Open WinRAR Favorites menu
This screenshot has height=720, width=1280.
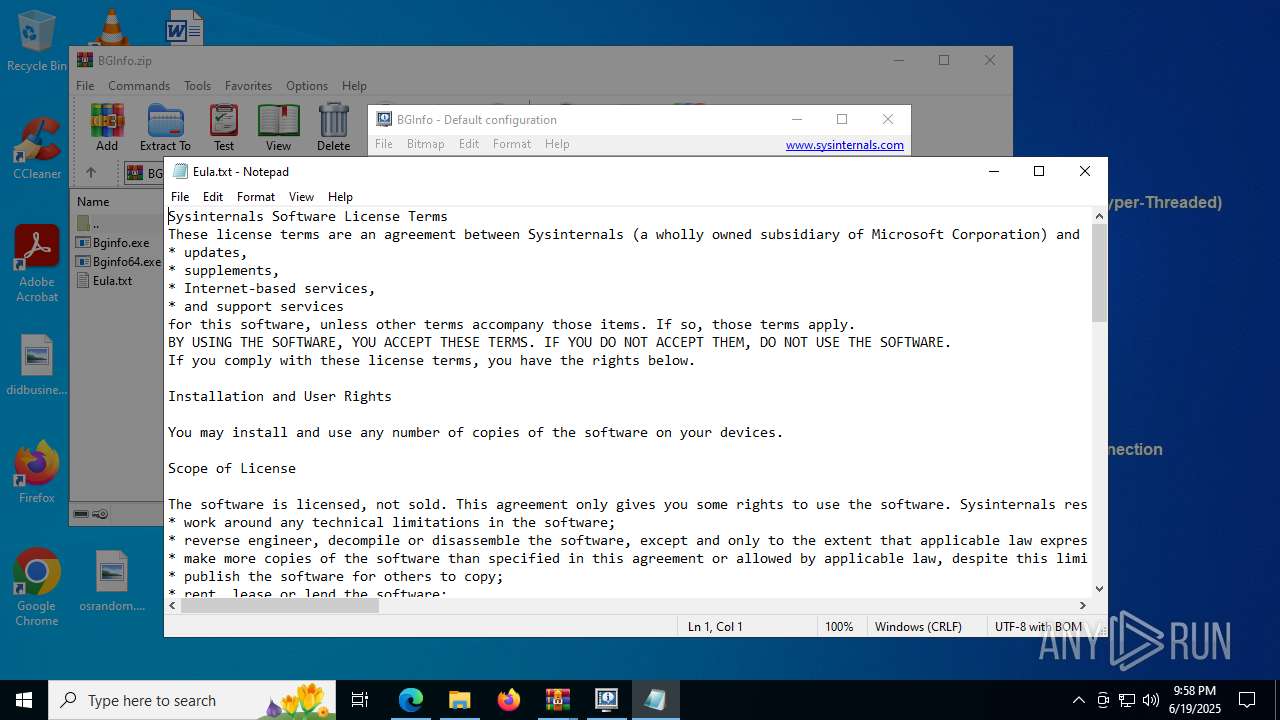pyautogui.click(x=248, y=86)
